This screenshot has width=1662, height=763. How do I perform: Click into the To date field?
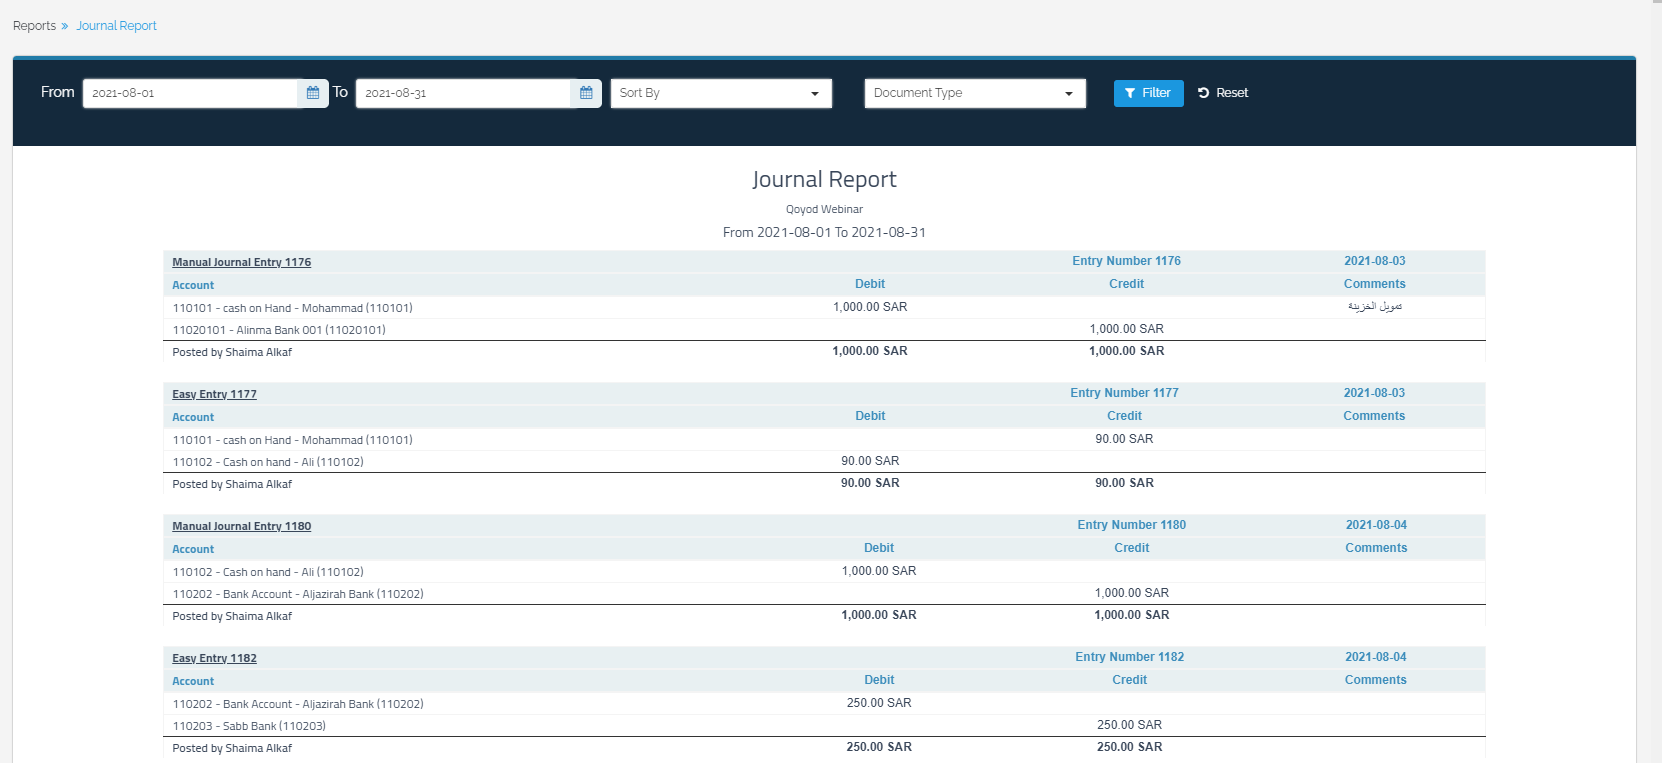point(463,93)
